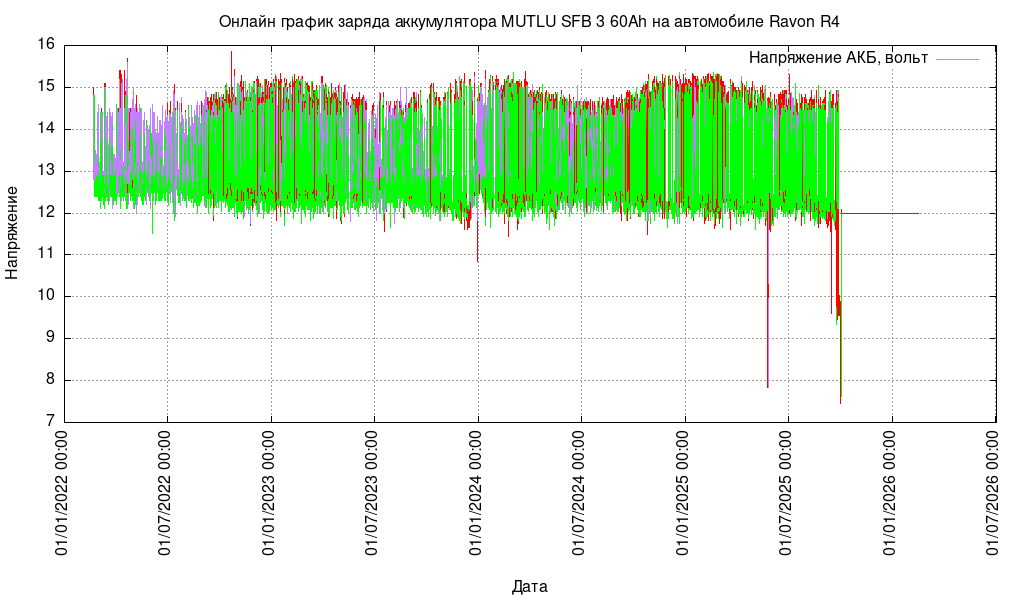
Task: Click the legend line sample next to the label
Action: 957,59
